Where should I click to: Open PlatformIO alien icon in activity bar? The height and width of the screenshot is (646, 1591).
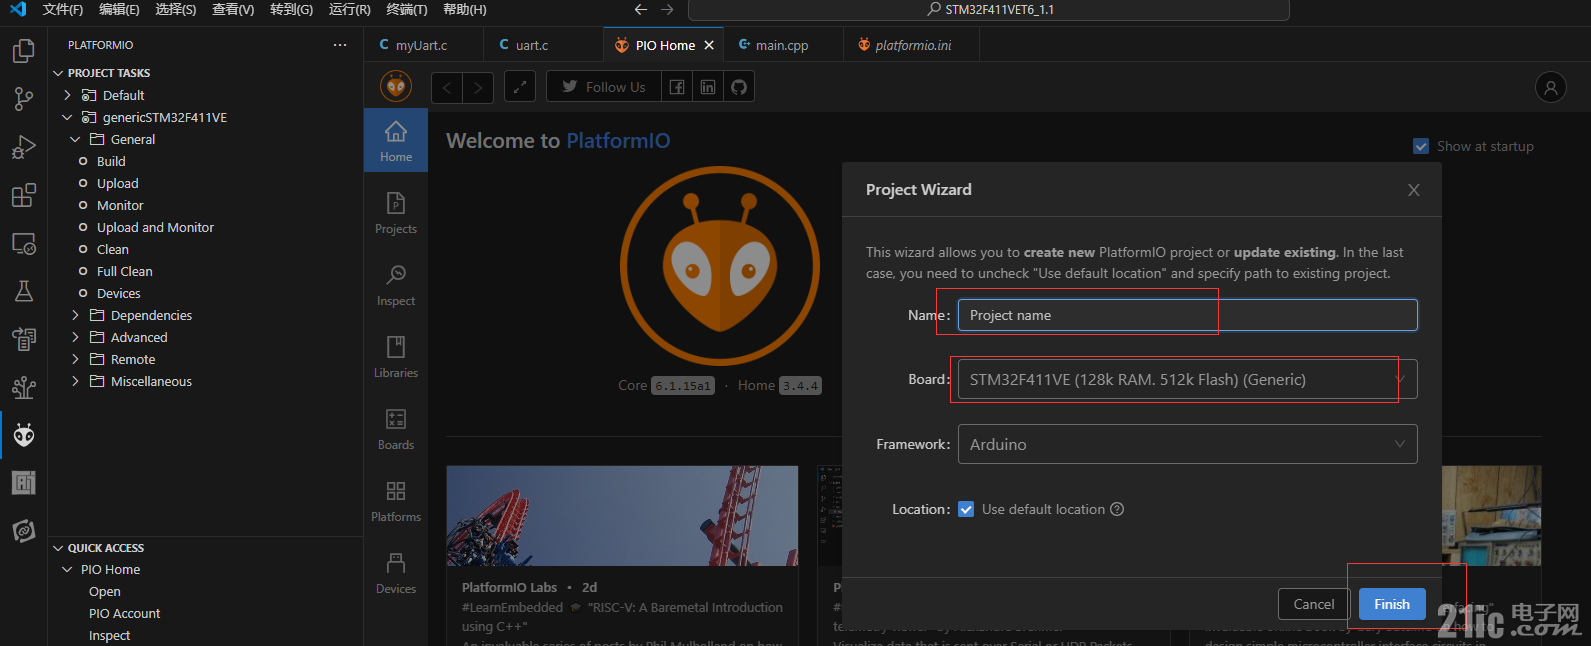click(24, 435)
